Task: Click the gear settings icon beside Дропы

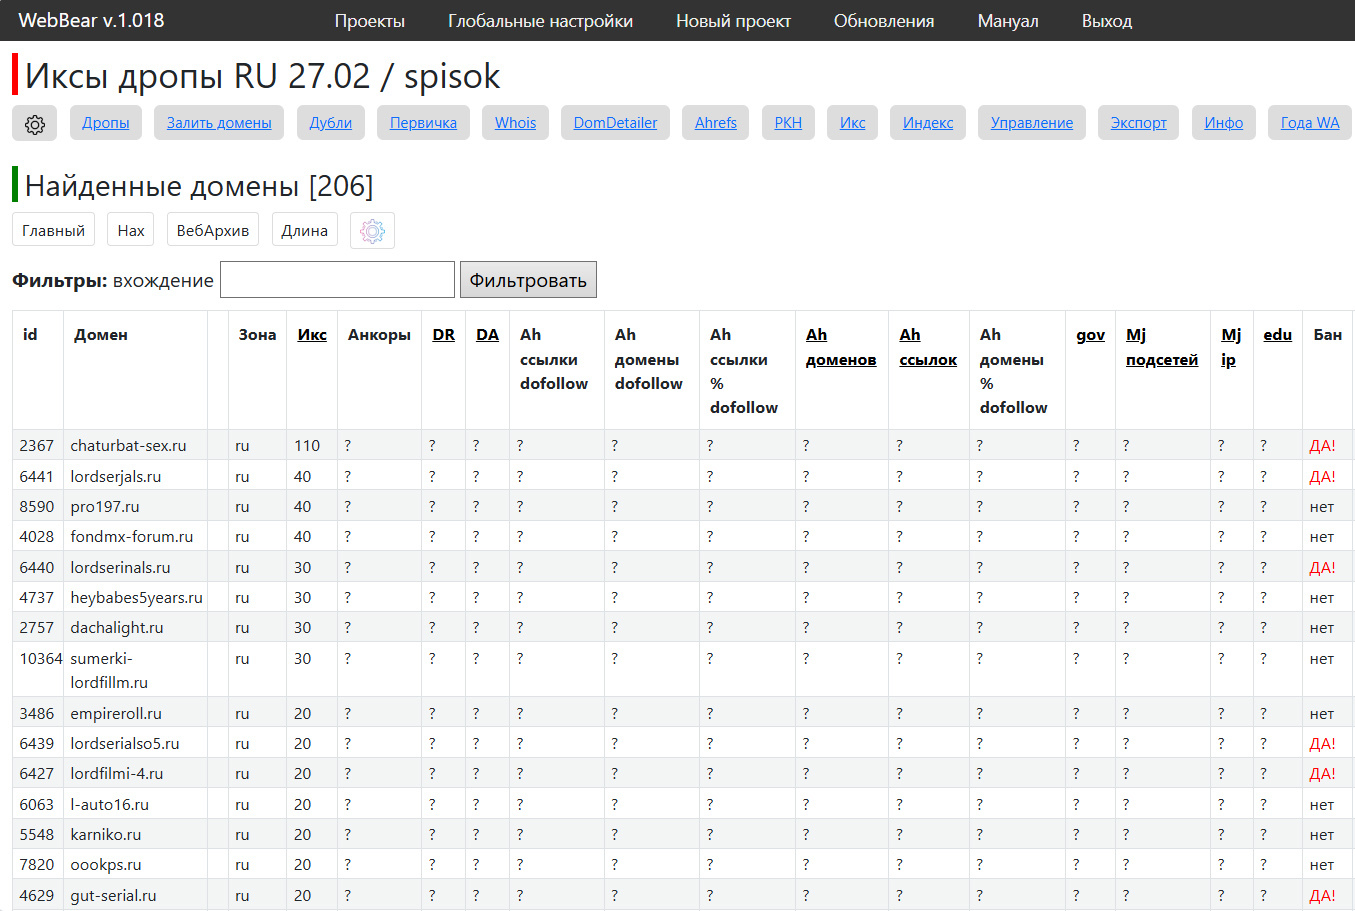Action: coord(35,124)
